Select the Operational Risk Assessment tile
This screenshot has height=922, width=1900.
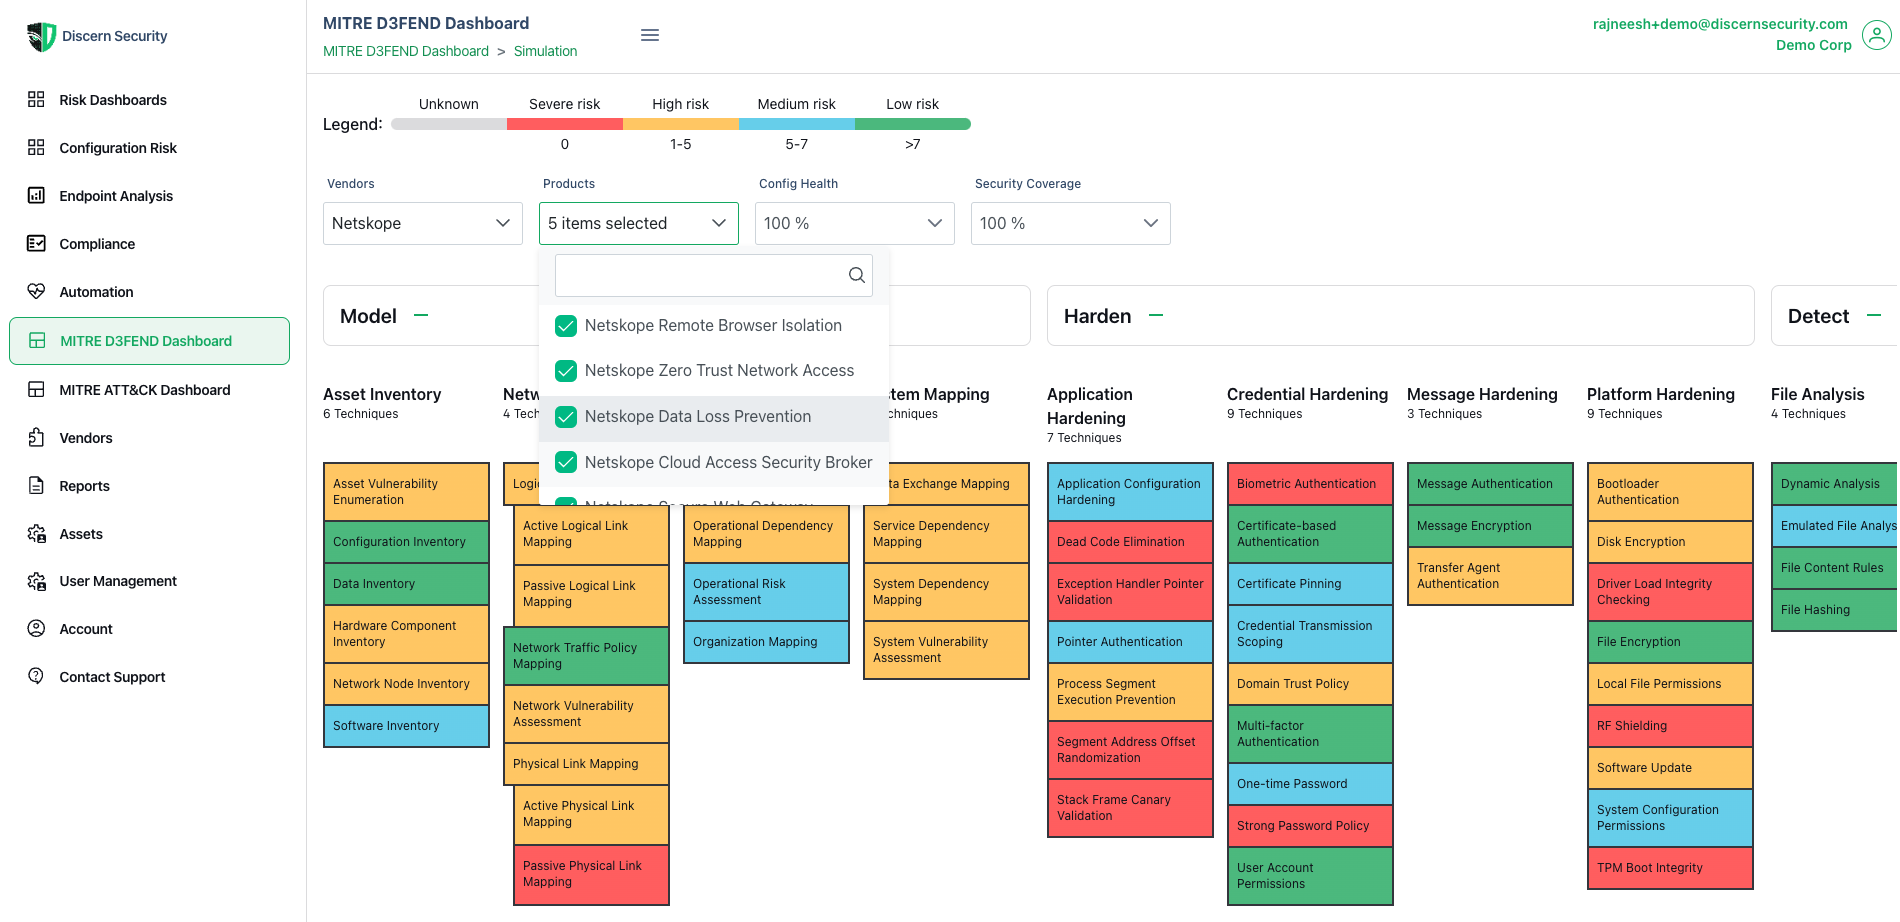[x=766, y=592]
